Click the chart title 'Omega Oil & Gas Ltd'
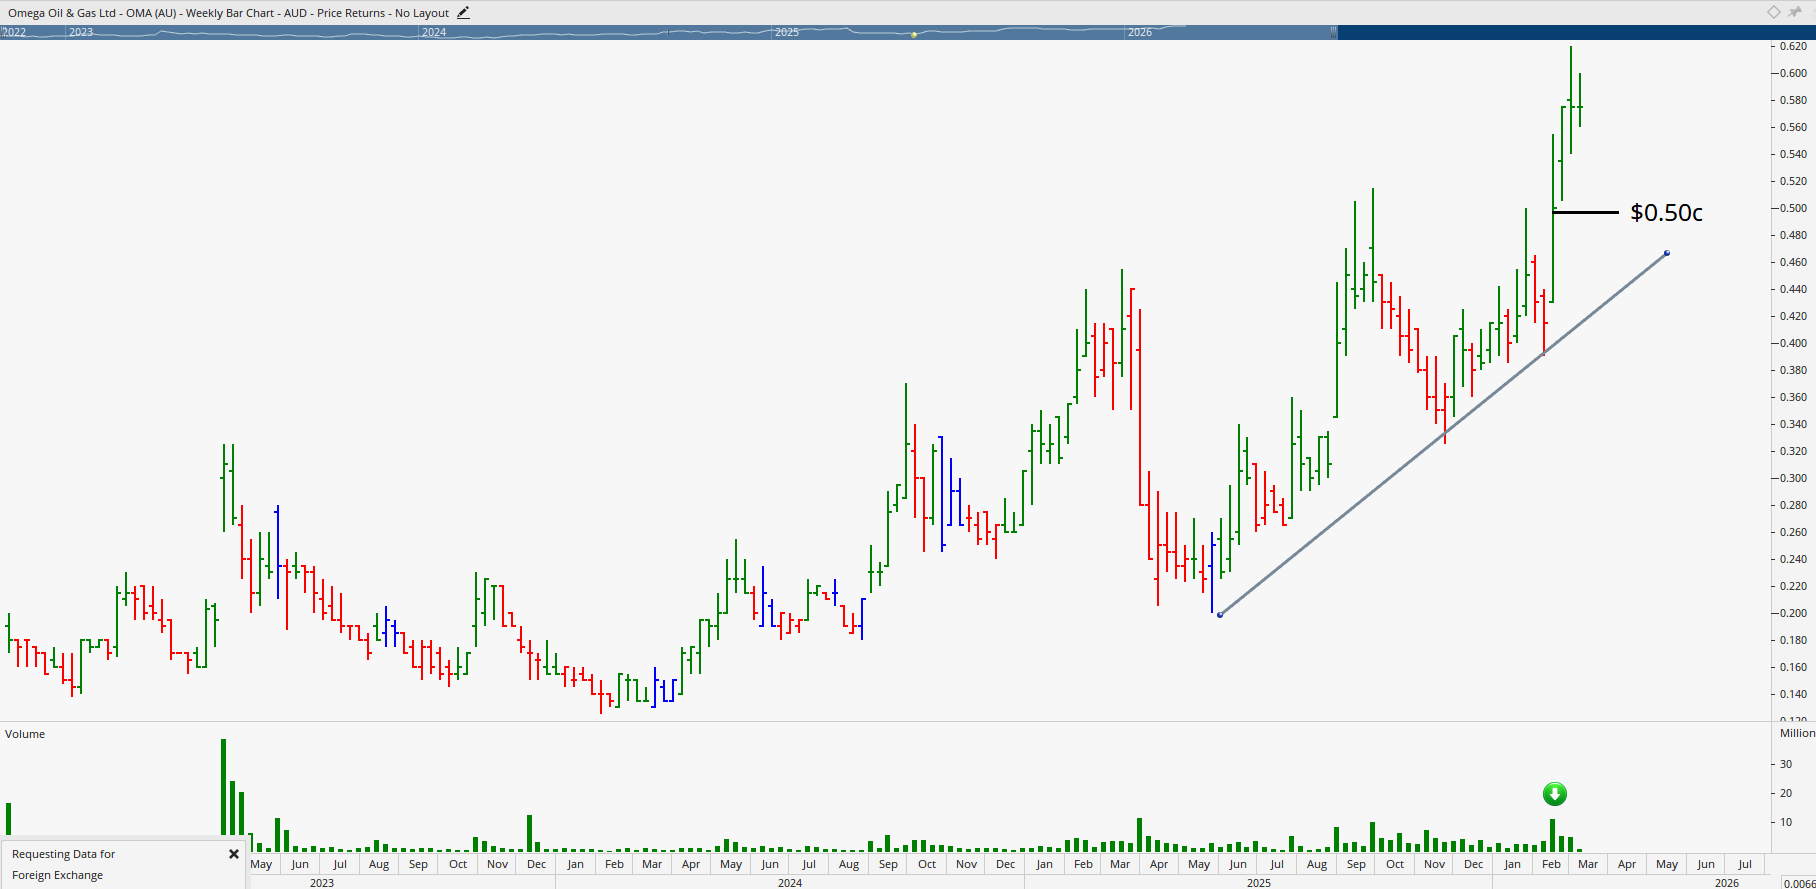1816x889 pixels. coord(62,13)
